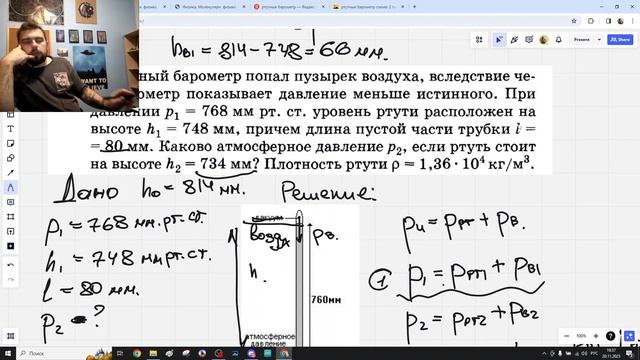Zoom in with the plus button
Screen dimensions: 640x360
(x=596, y=336)
